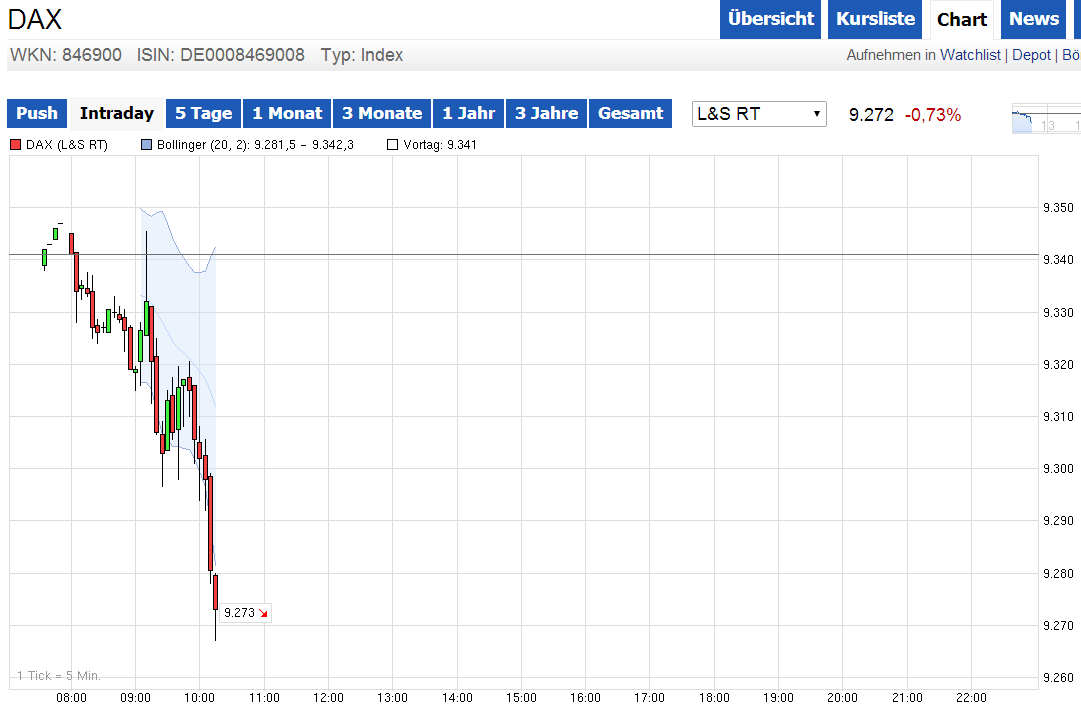Select the Intraday chart view
This screenshot has height=707, width=1081.
(116, 113)
